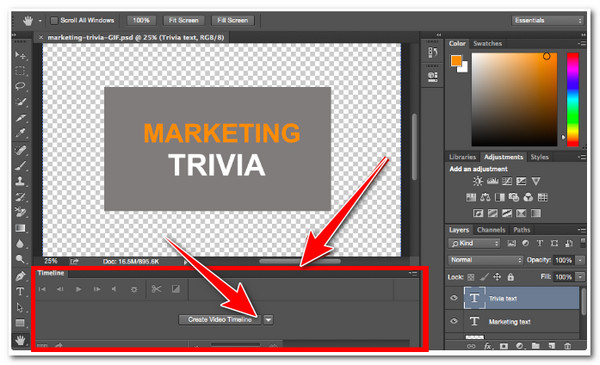The height and width of the screenshot is (365, 600).
Task: Select the Rectangle shape tool
Action: [20, 323]
